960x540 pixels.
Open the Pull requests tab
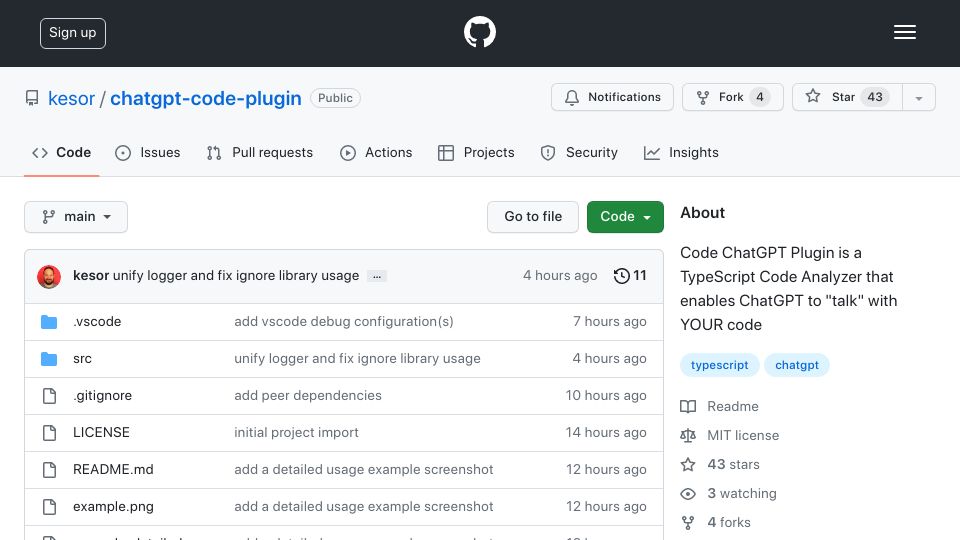260,152
